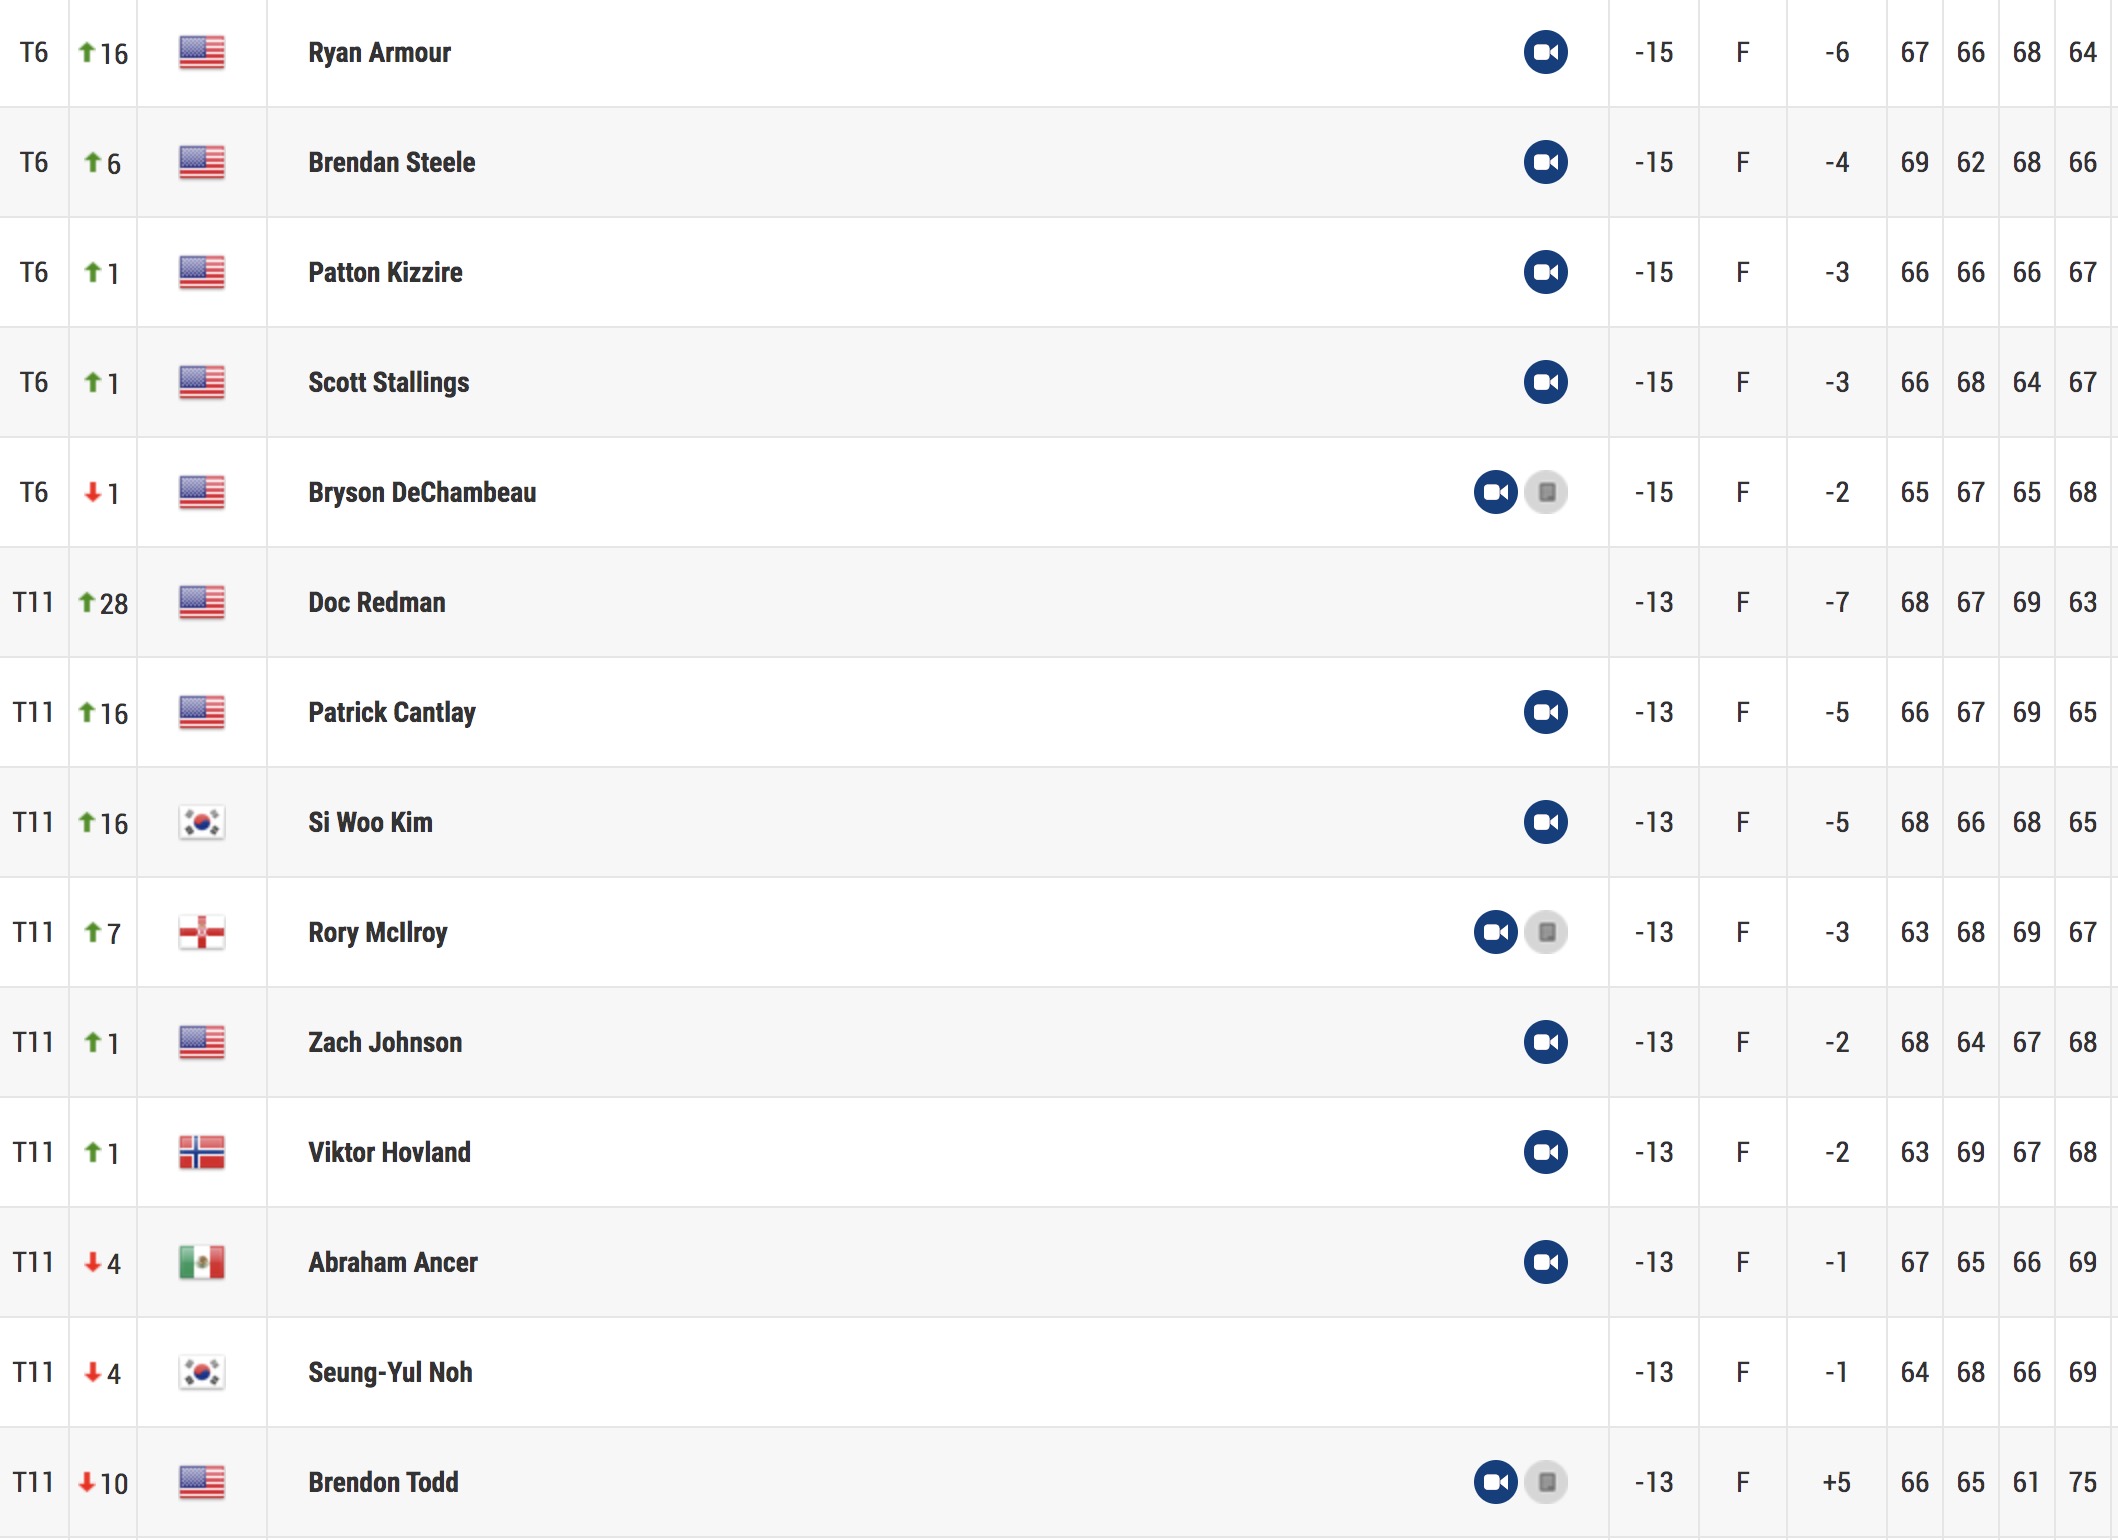Click Bryson DeChambeau's gray scorecard icon
Viewport: 2118px width, 1540px height.
pyautogui.click(x=1546, y=492)
